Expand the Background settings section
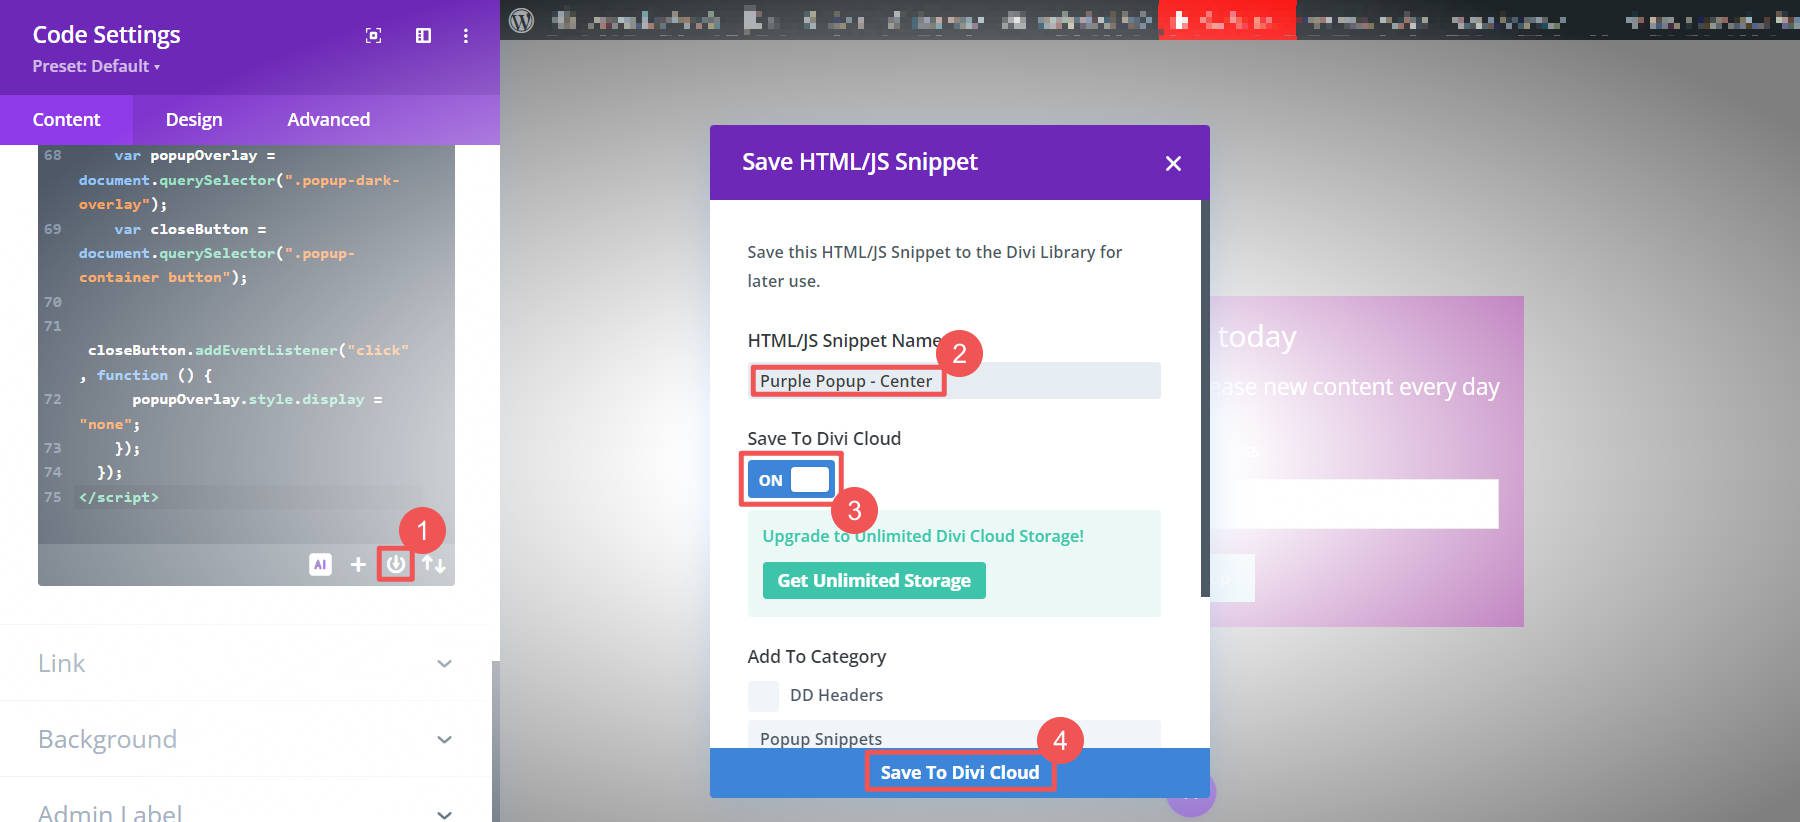The width and height of the screenshot is (1800, 822). [245, 739]
